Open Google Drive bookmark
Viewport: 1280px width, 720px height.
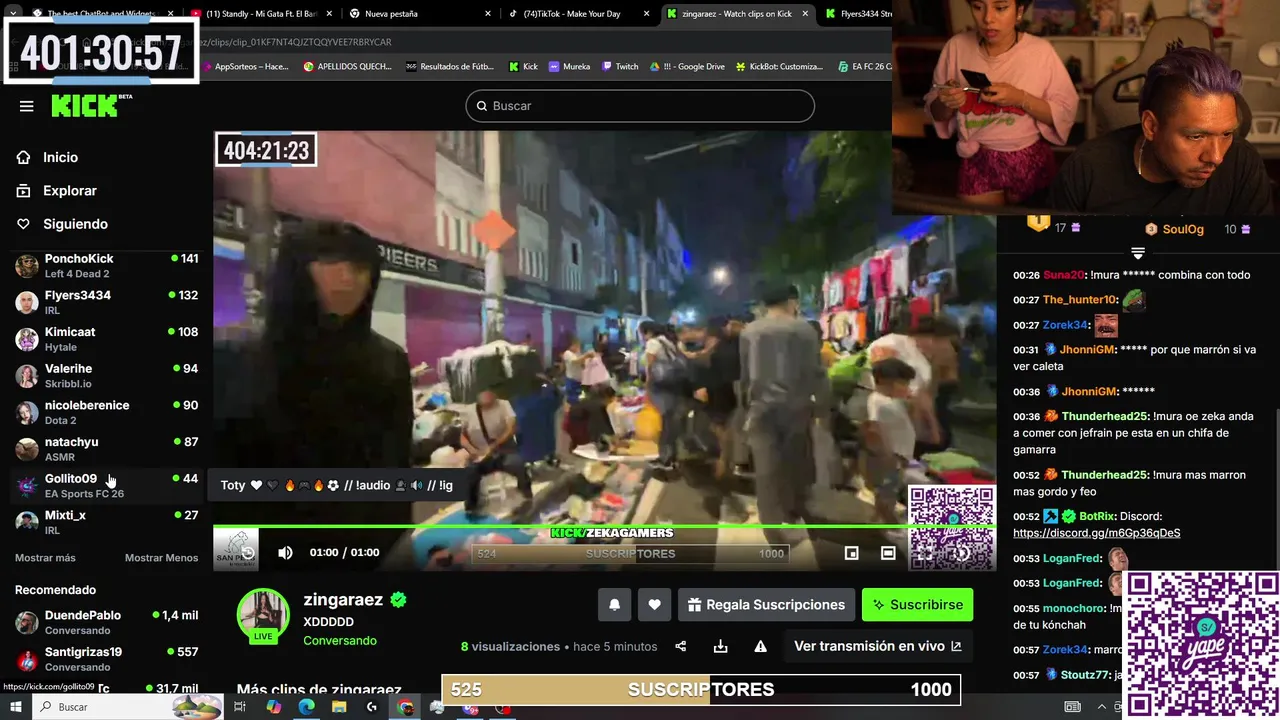click(687, 66)
